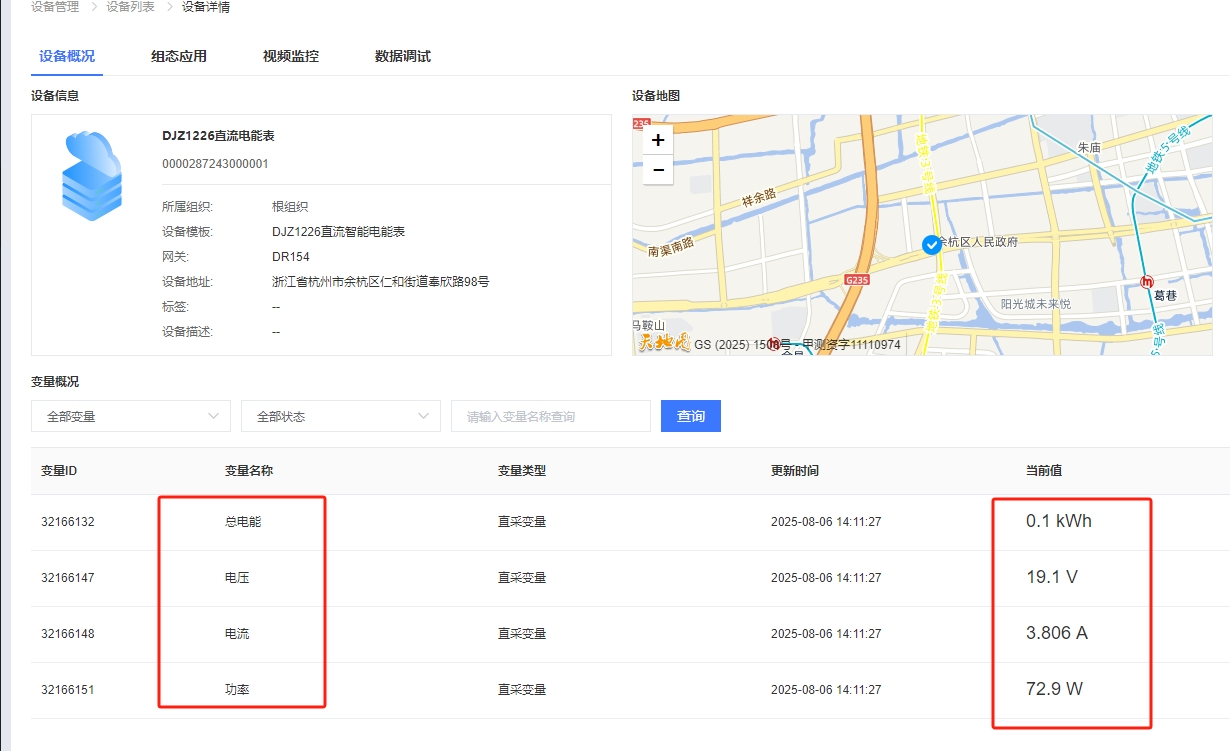This screenshot has height=751, width=1230.
Task: Click the 电压 variable name
Action: click(237, 578)
